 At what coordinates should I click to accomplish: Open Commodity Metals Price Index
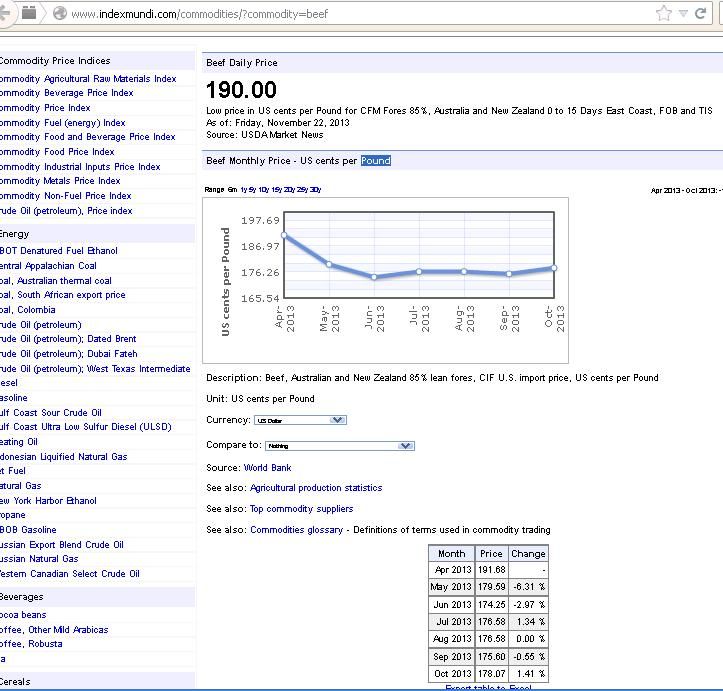pos(60,181)
